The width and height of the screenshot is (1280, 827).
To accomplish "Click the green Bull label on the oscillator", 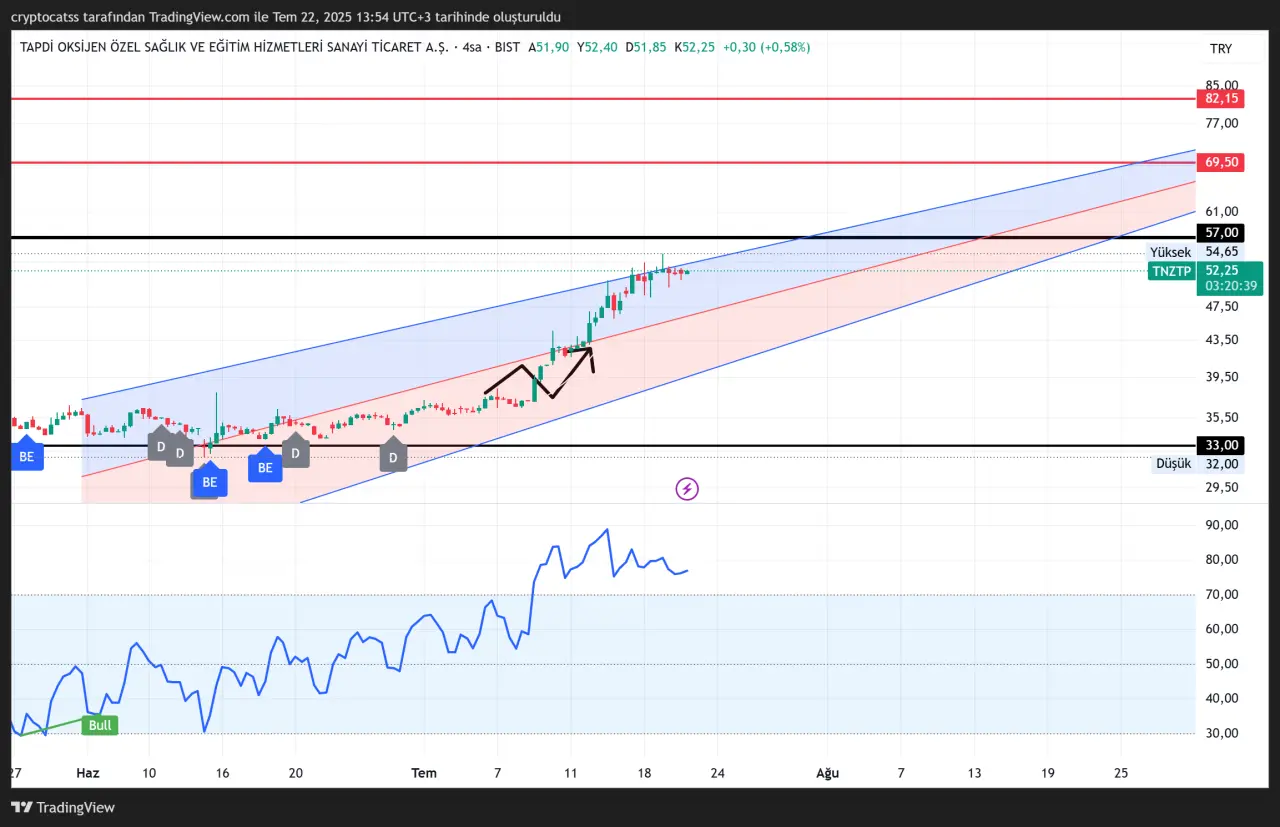I will [x=100, y=725].
